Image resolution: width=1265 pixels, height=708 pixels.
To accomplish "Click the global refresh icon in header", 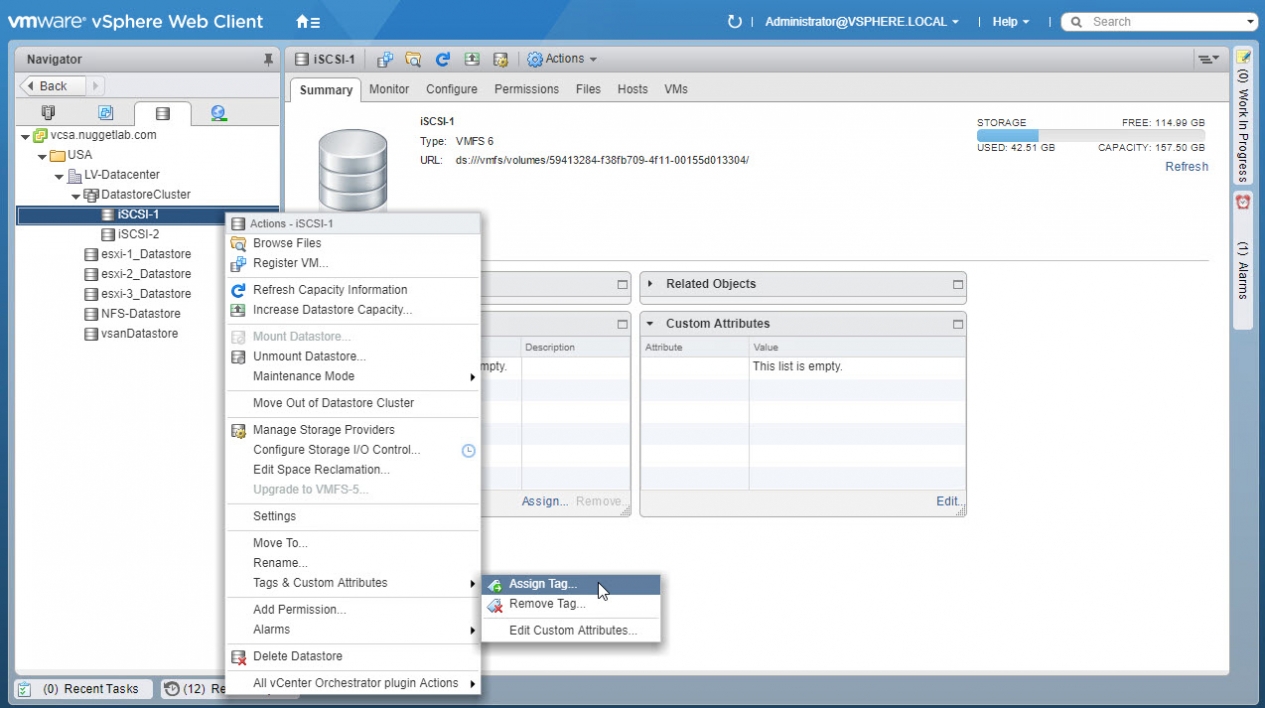I will pos(735,21).
